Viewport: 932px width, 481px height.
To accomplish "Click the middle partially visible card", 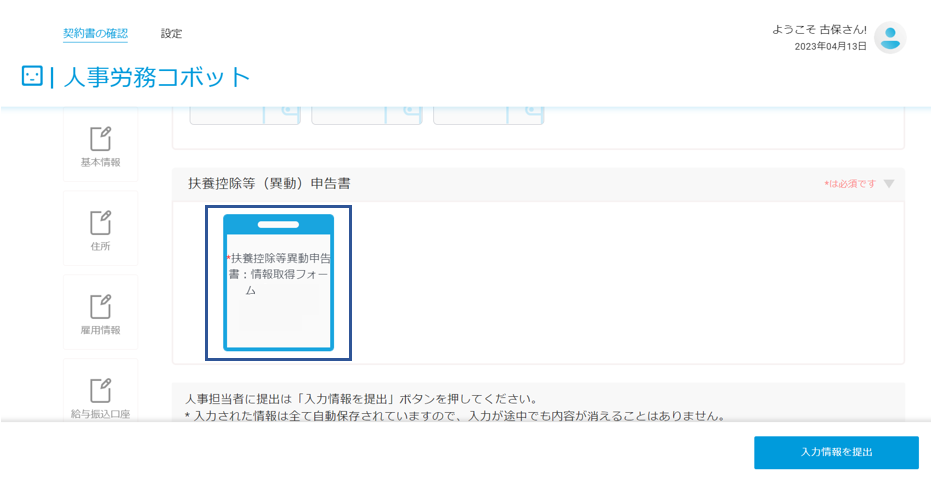I will (367, 114).
